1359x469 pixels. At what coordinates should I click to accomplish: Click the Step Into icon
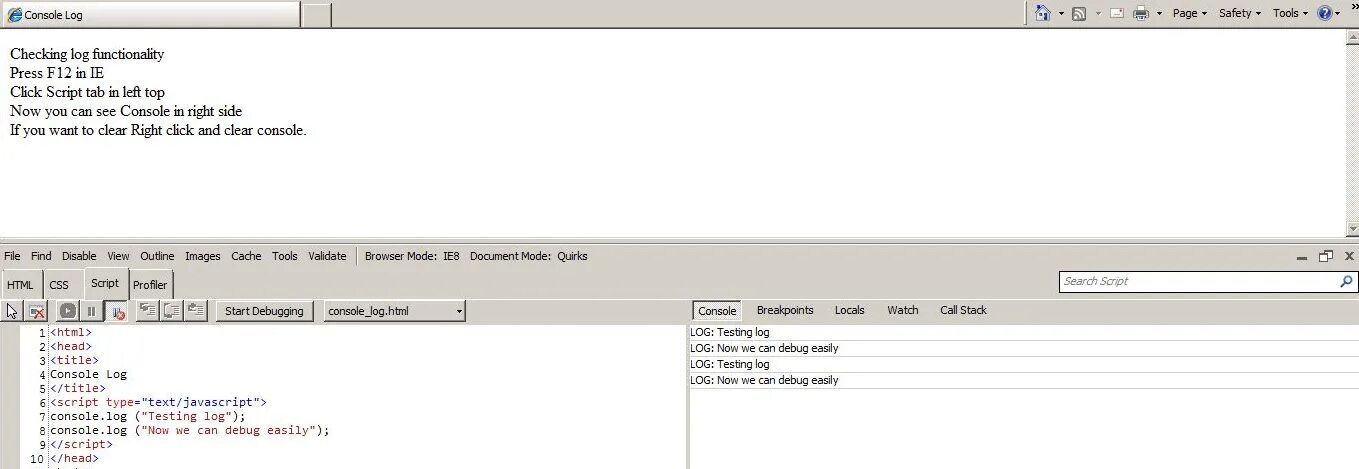148,311
